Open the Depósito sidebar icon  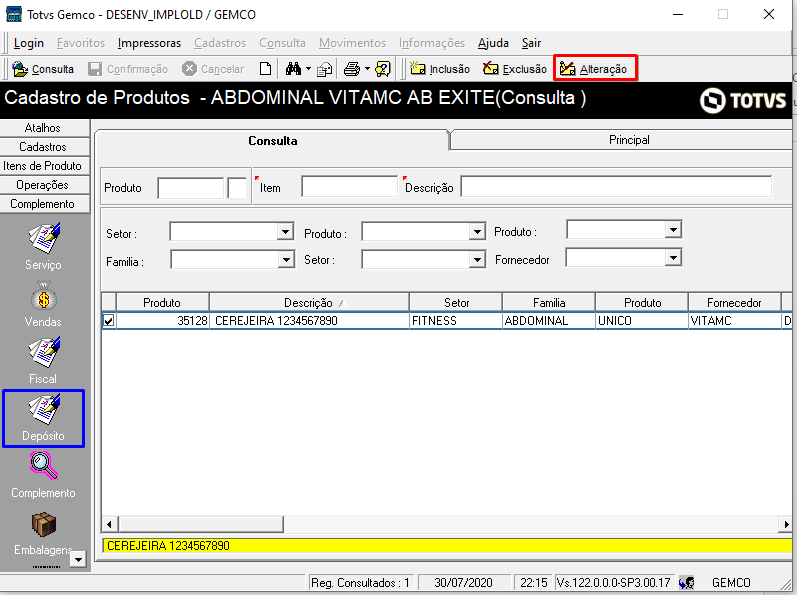click(43, 418)
